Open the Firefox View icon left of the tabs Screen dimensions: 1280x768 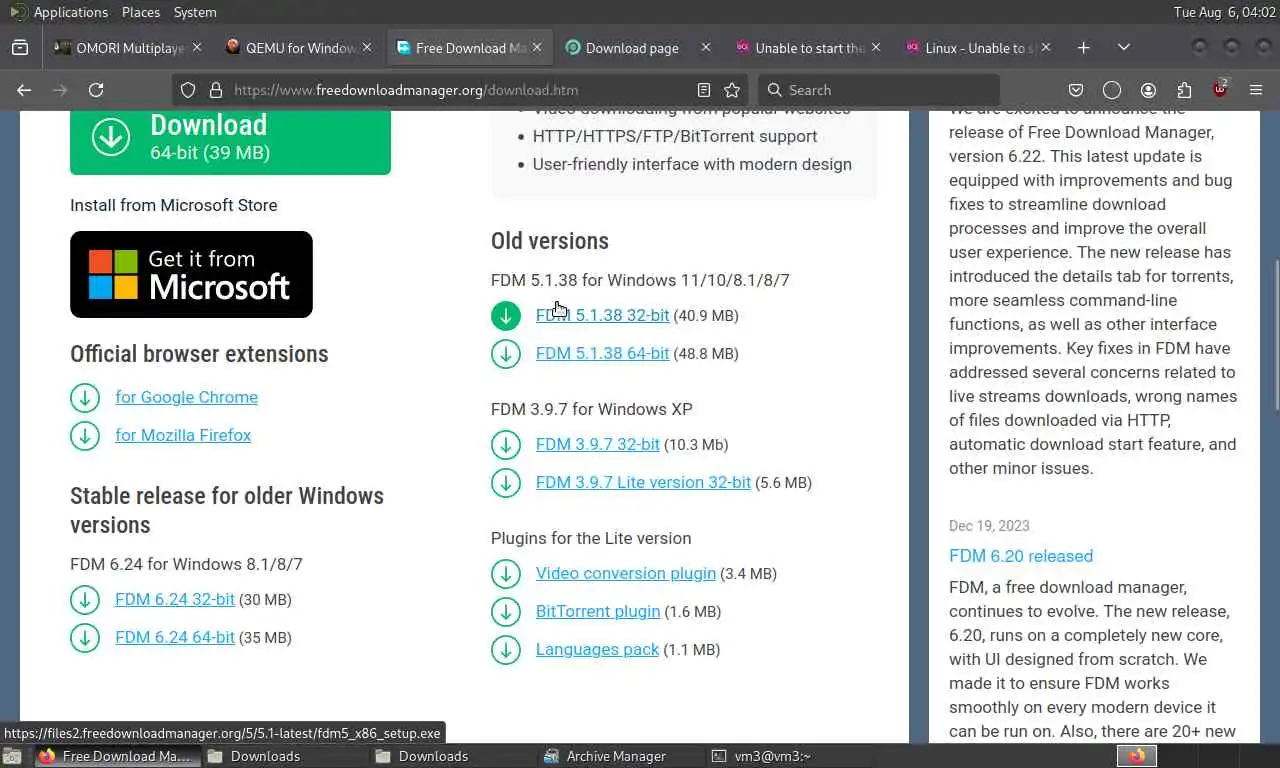coord(20,47)
